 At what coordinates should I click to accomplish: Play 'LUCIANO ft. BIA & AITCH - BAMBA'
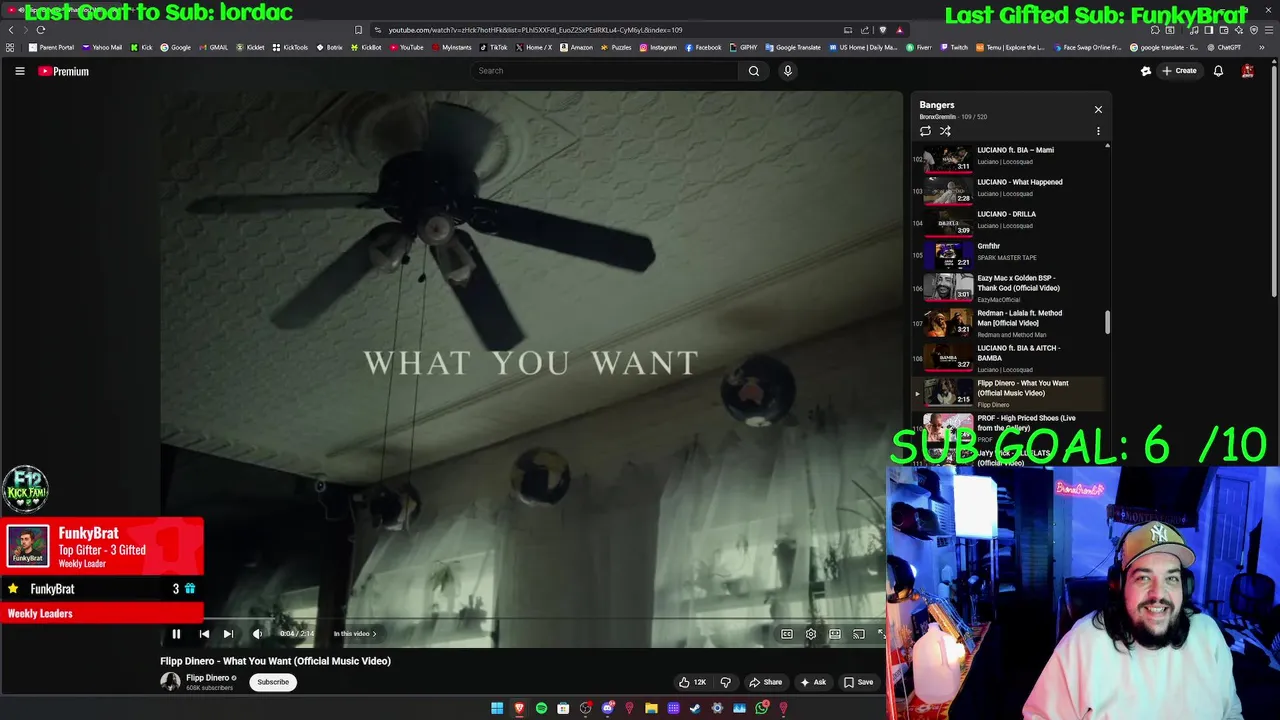pos(1007,358)
